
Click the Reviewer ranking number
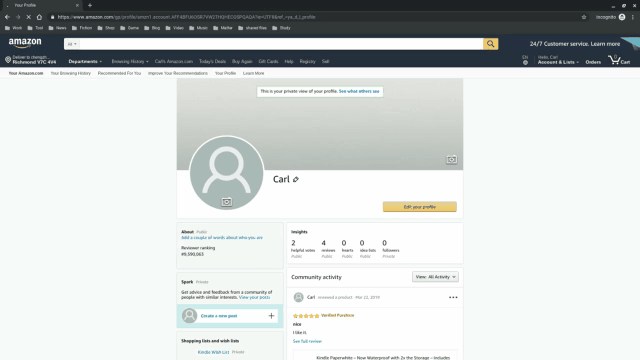(x=192, y=254)
